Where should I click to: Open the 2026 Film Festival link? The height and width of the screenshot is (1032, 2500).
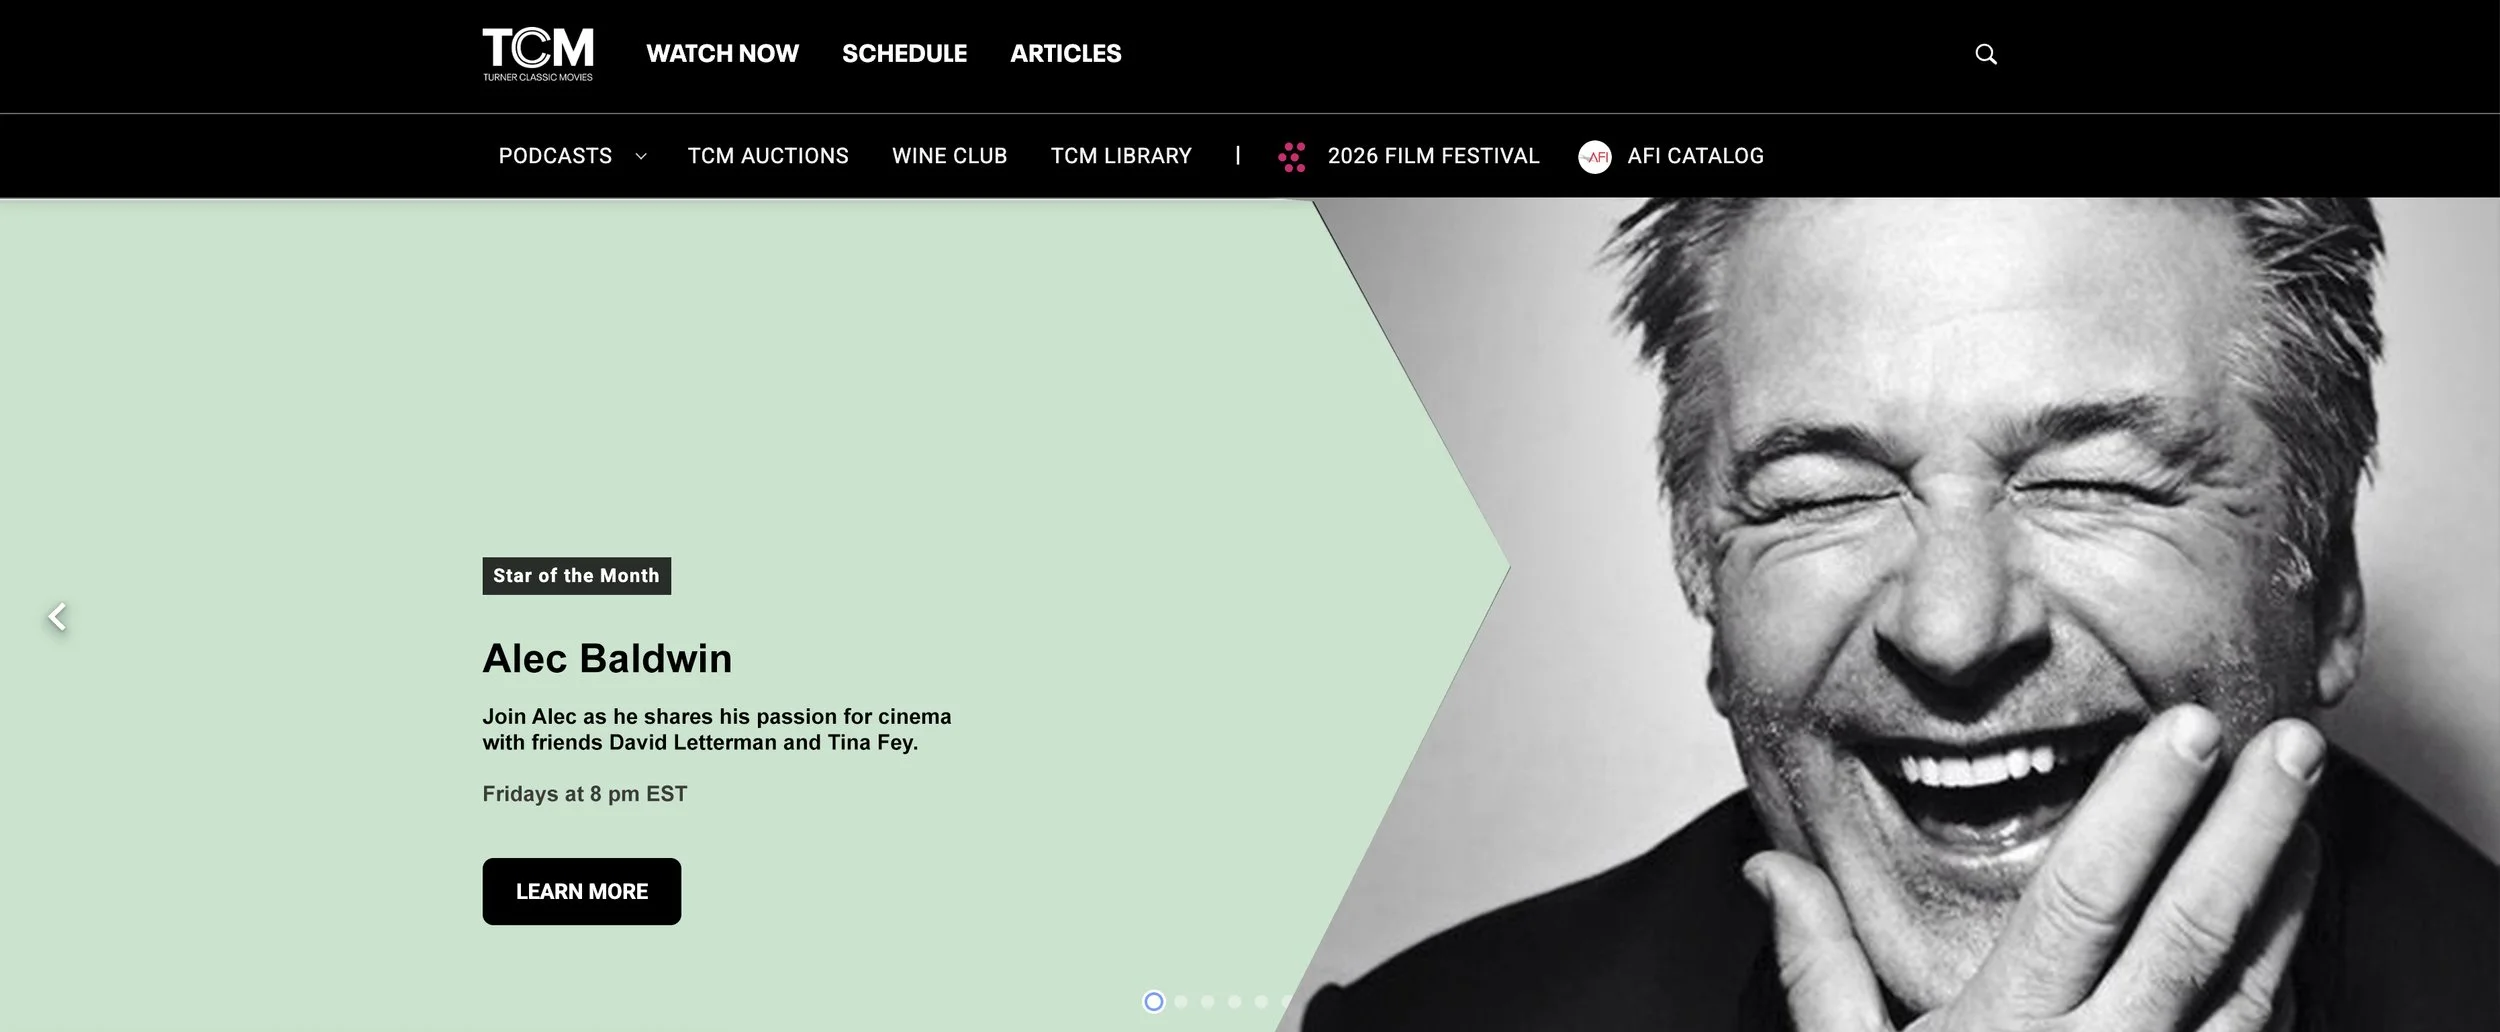click(x=1433, y=156)
